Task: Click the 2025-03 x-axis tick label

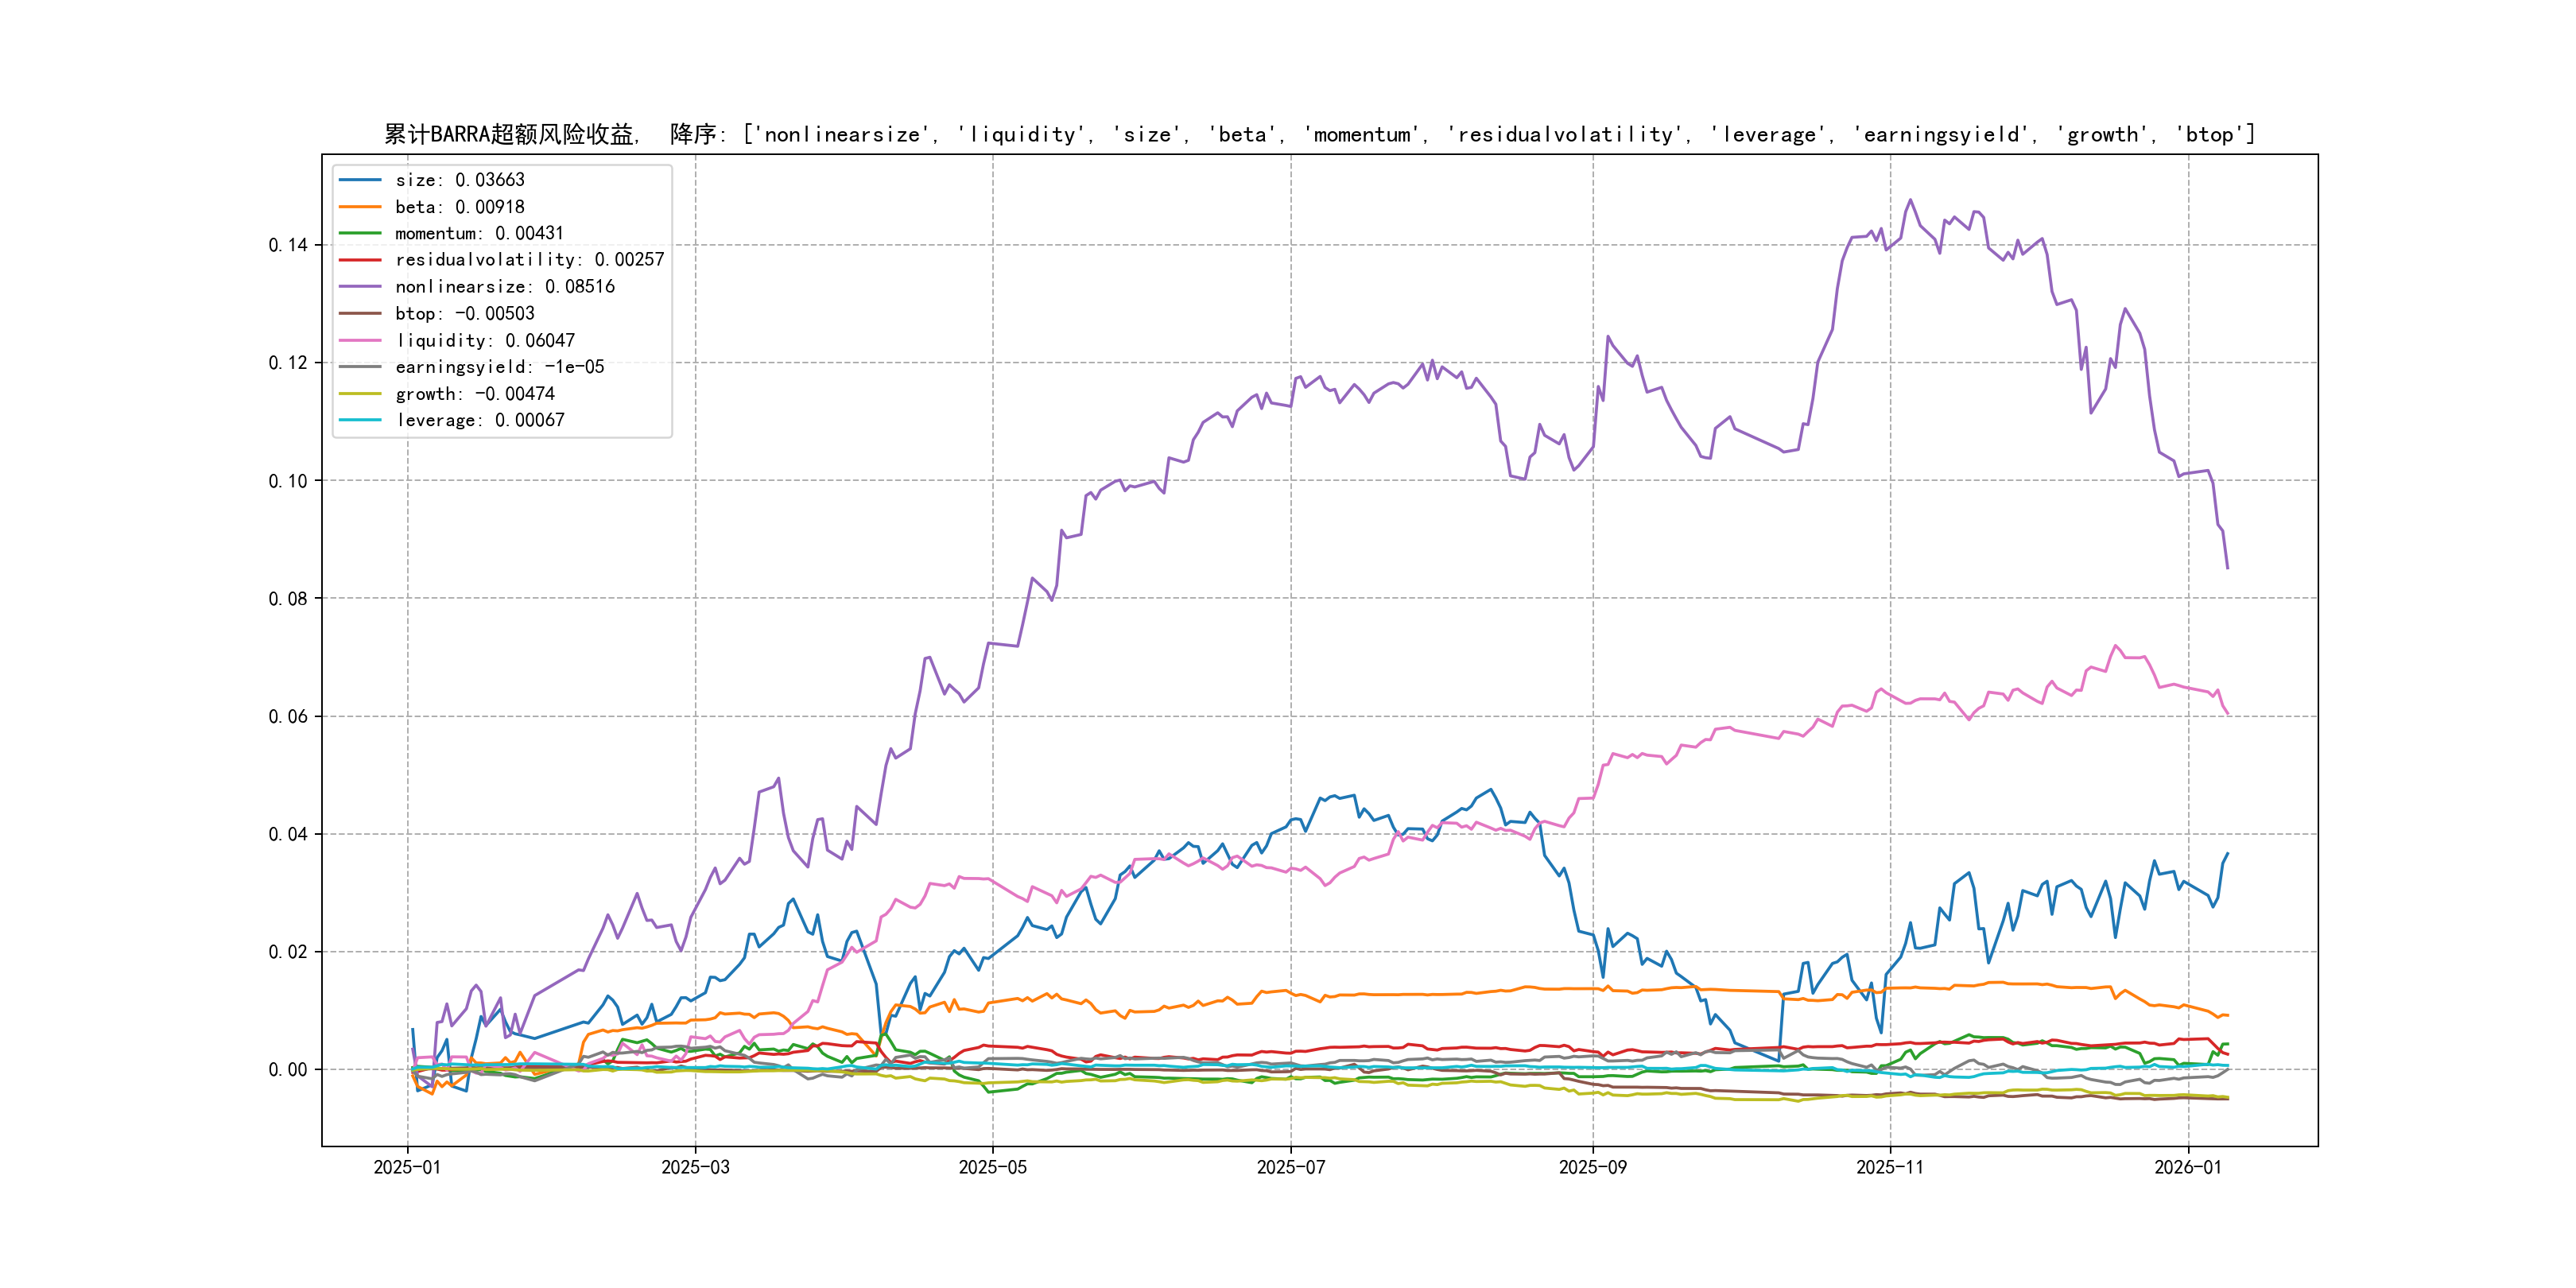Action: (x=695, y=1168)
